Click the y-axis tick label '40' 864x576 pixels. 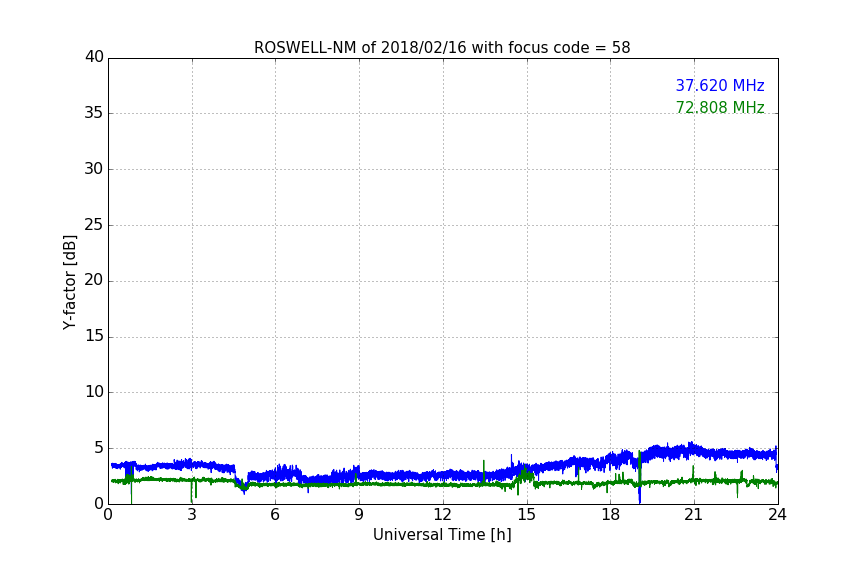94,57
